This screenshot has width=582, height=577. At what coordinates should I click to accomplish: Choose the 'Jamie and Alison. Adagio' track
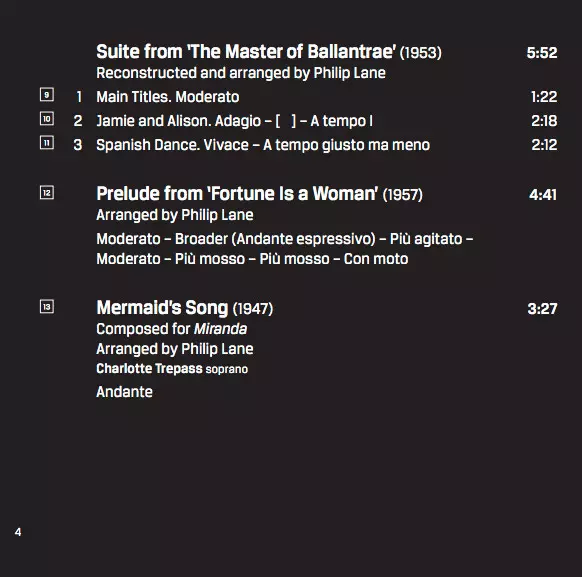(x=234, y=121)
